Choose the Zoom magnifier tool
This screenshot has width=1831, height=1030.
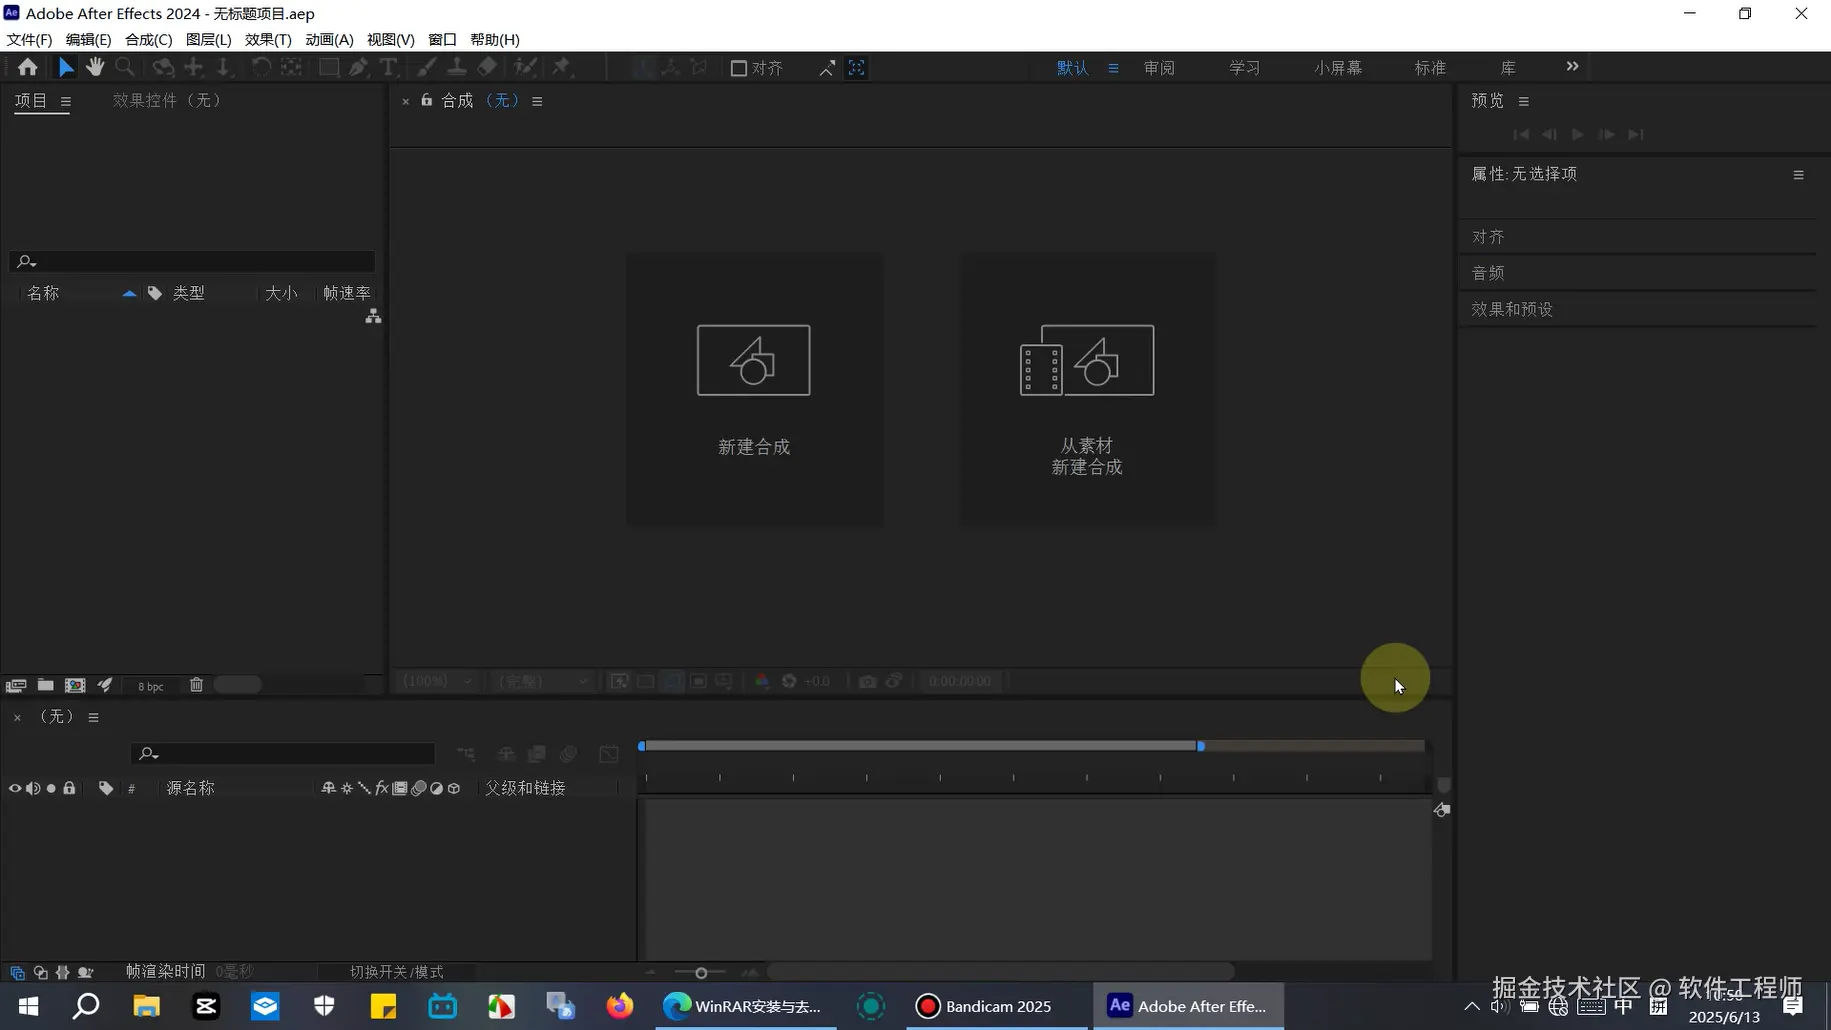125,67
